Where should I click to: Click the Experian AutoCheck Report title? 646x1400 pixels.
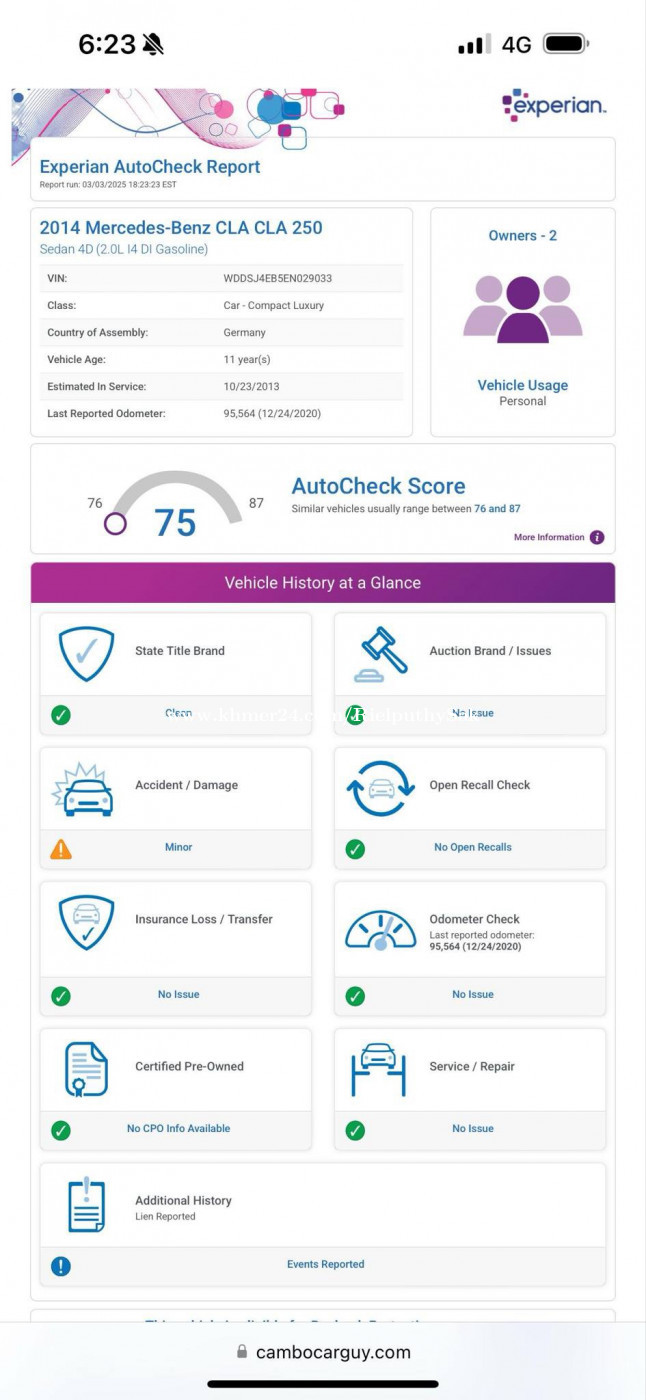pyautogui.click(x=150, y=166)
